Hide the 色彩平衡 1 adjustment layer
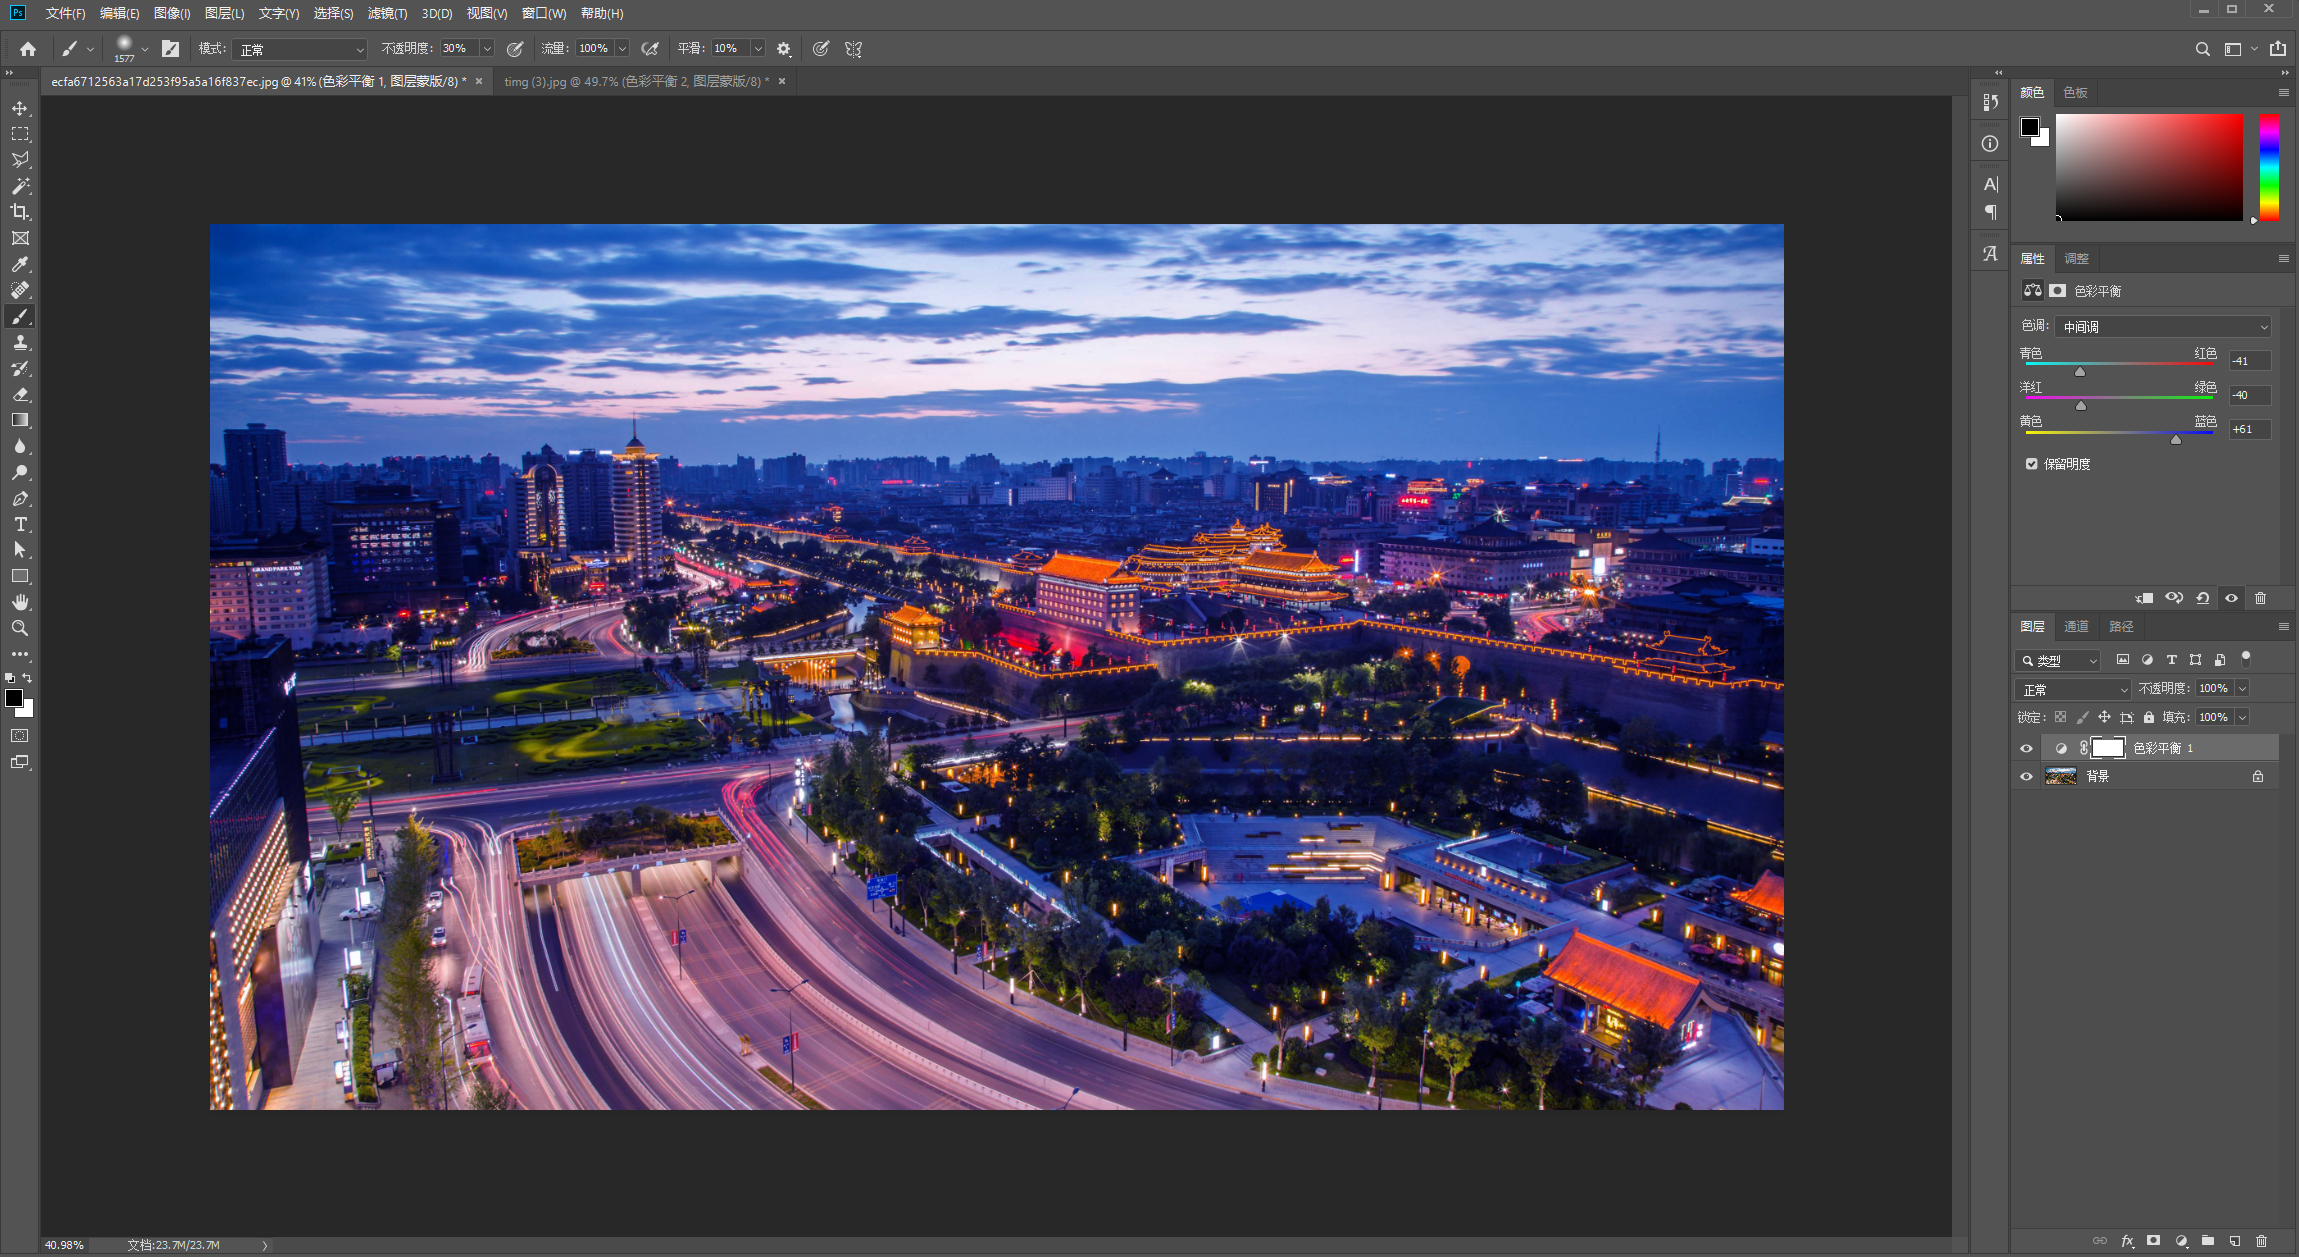 [2026, 748]
